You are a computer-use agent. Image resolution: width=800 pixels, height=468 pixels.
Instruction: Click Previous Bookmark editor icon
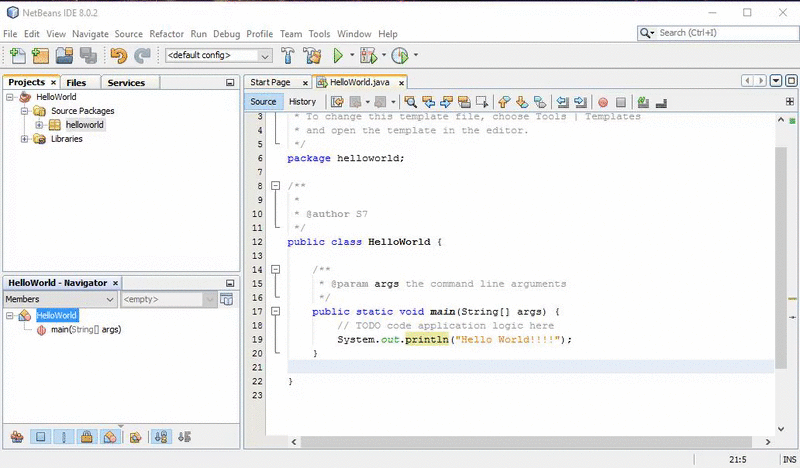tap(504, 102)
